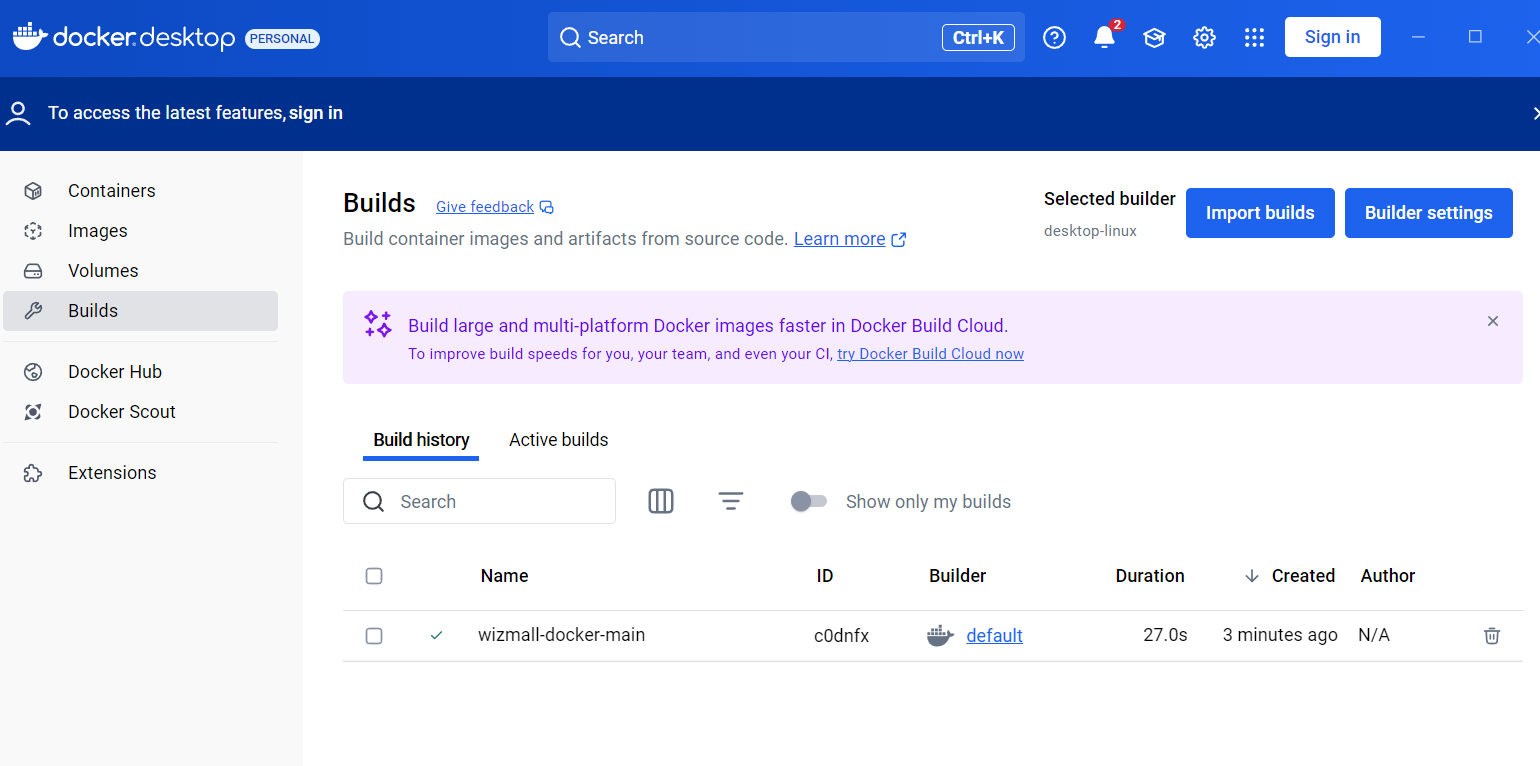Open Volumes in the sidebar
The height and width of the screenshot is (766, 1540).
pyautogui.click(x=141, y=271)
